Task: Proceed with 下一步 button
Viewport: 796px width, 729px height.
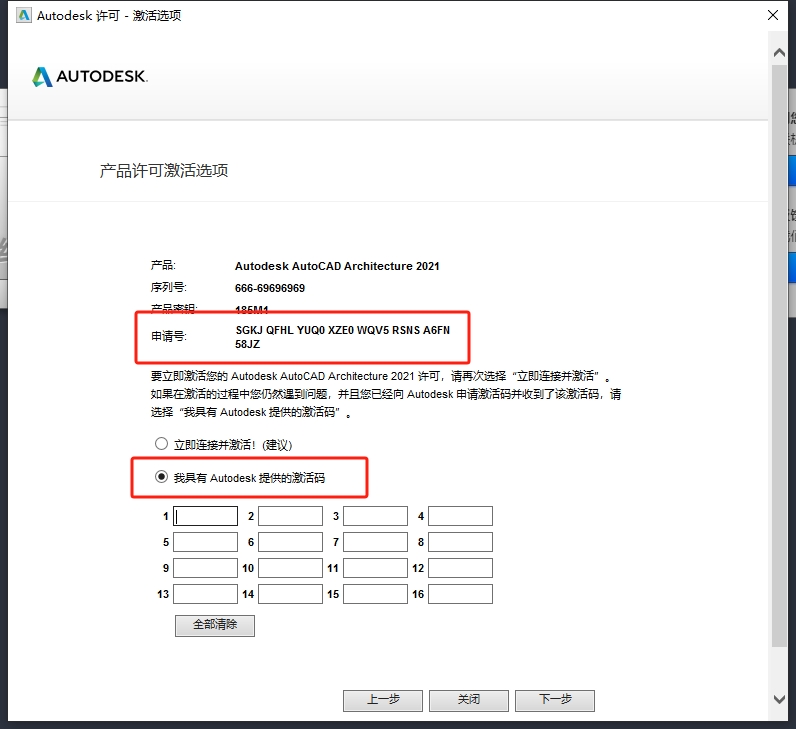Action: [x=555, y=701]
